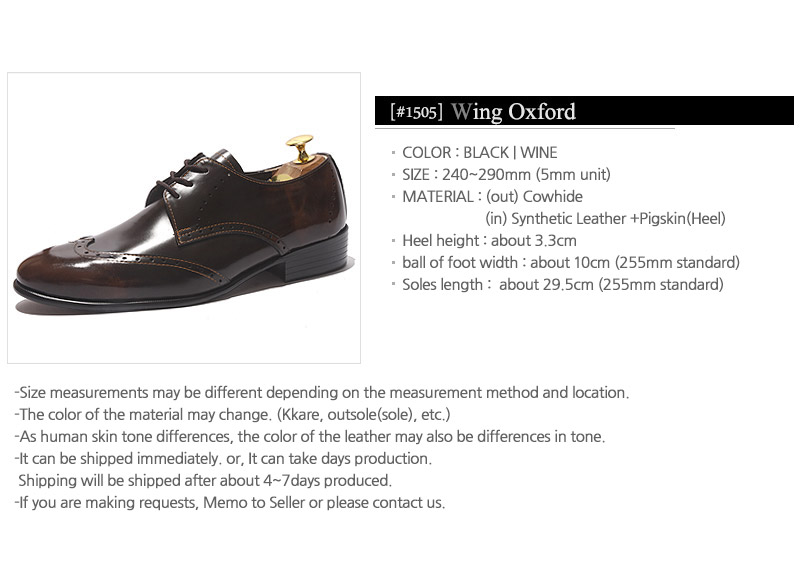Click the shipping after 4~7days note

coord(205,481)
